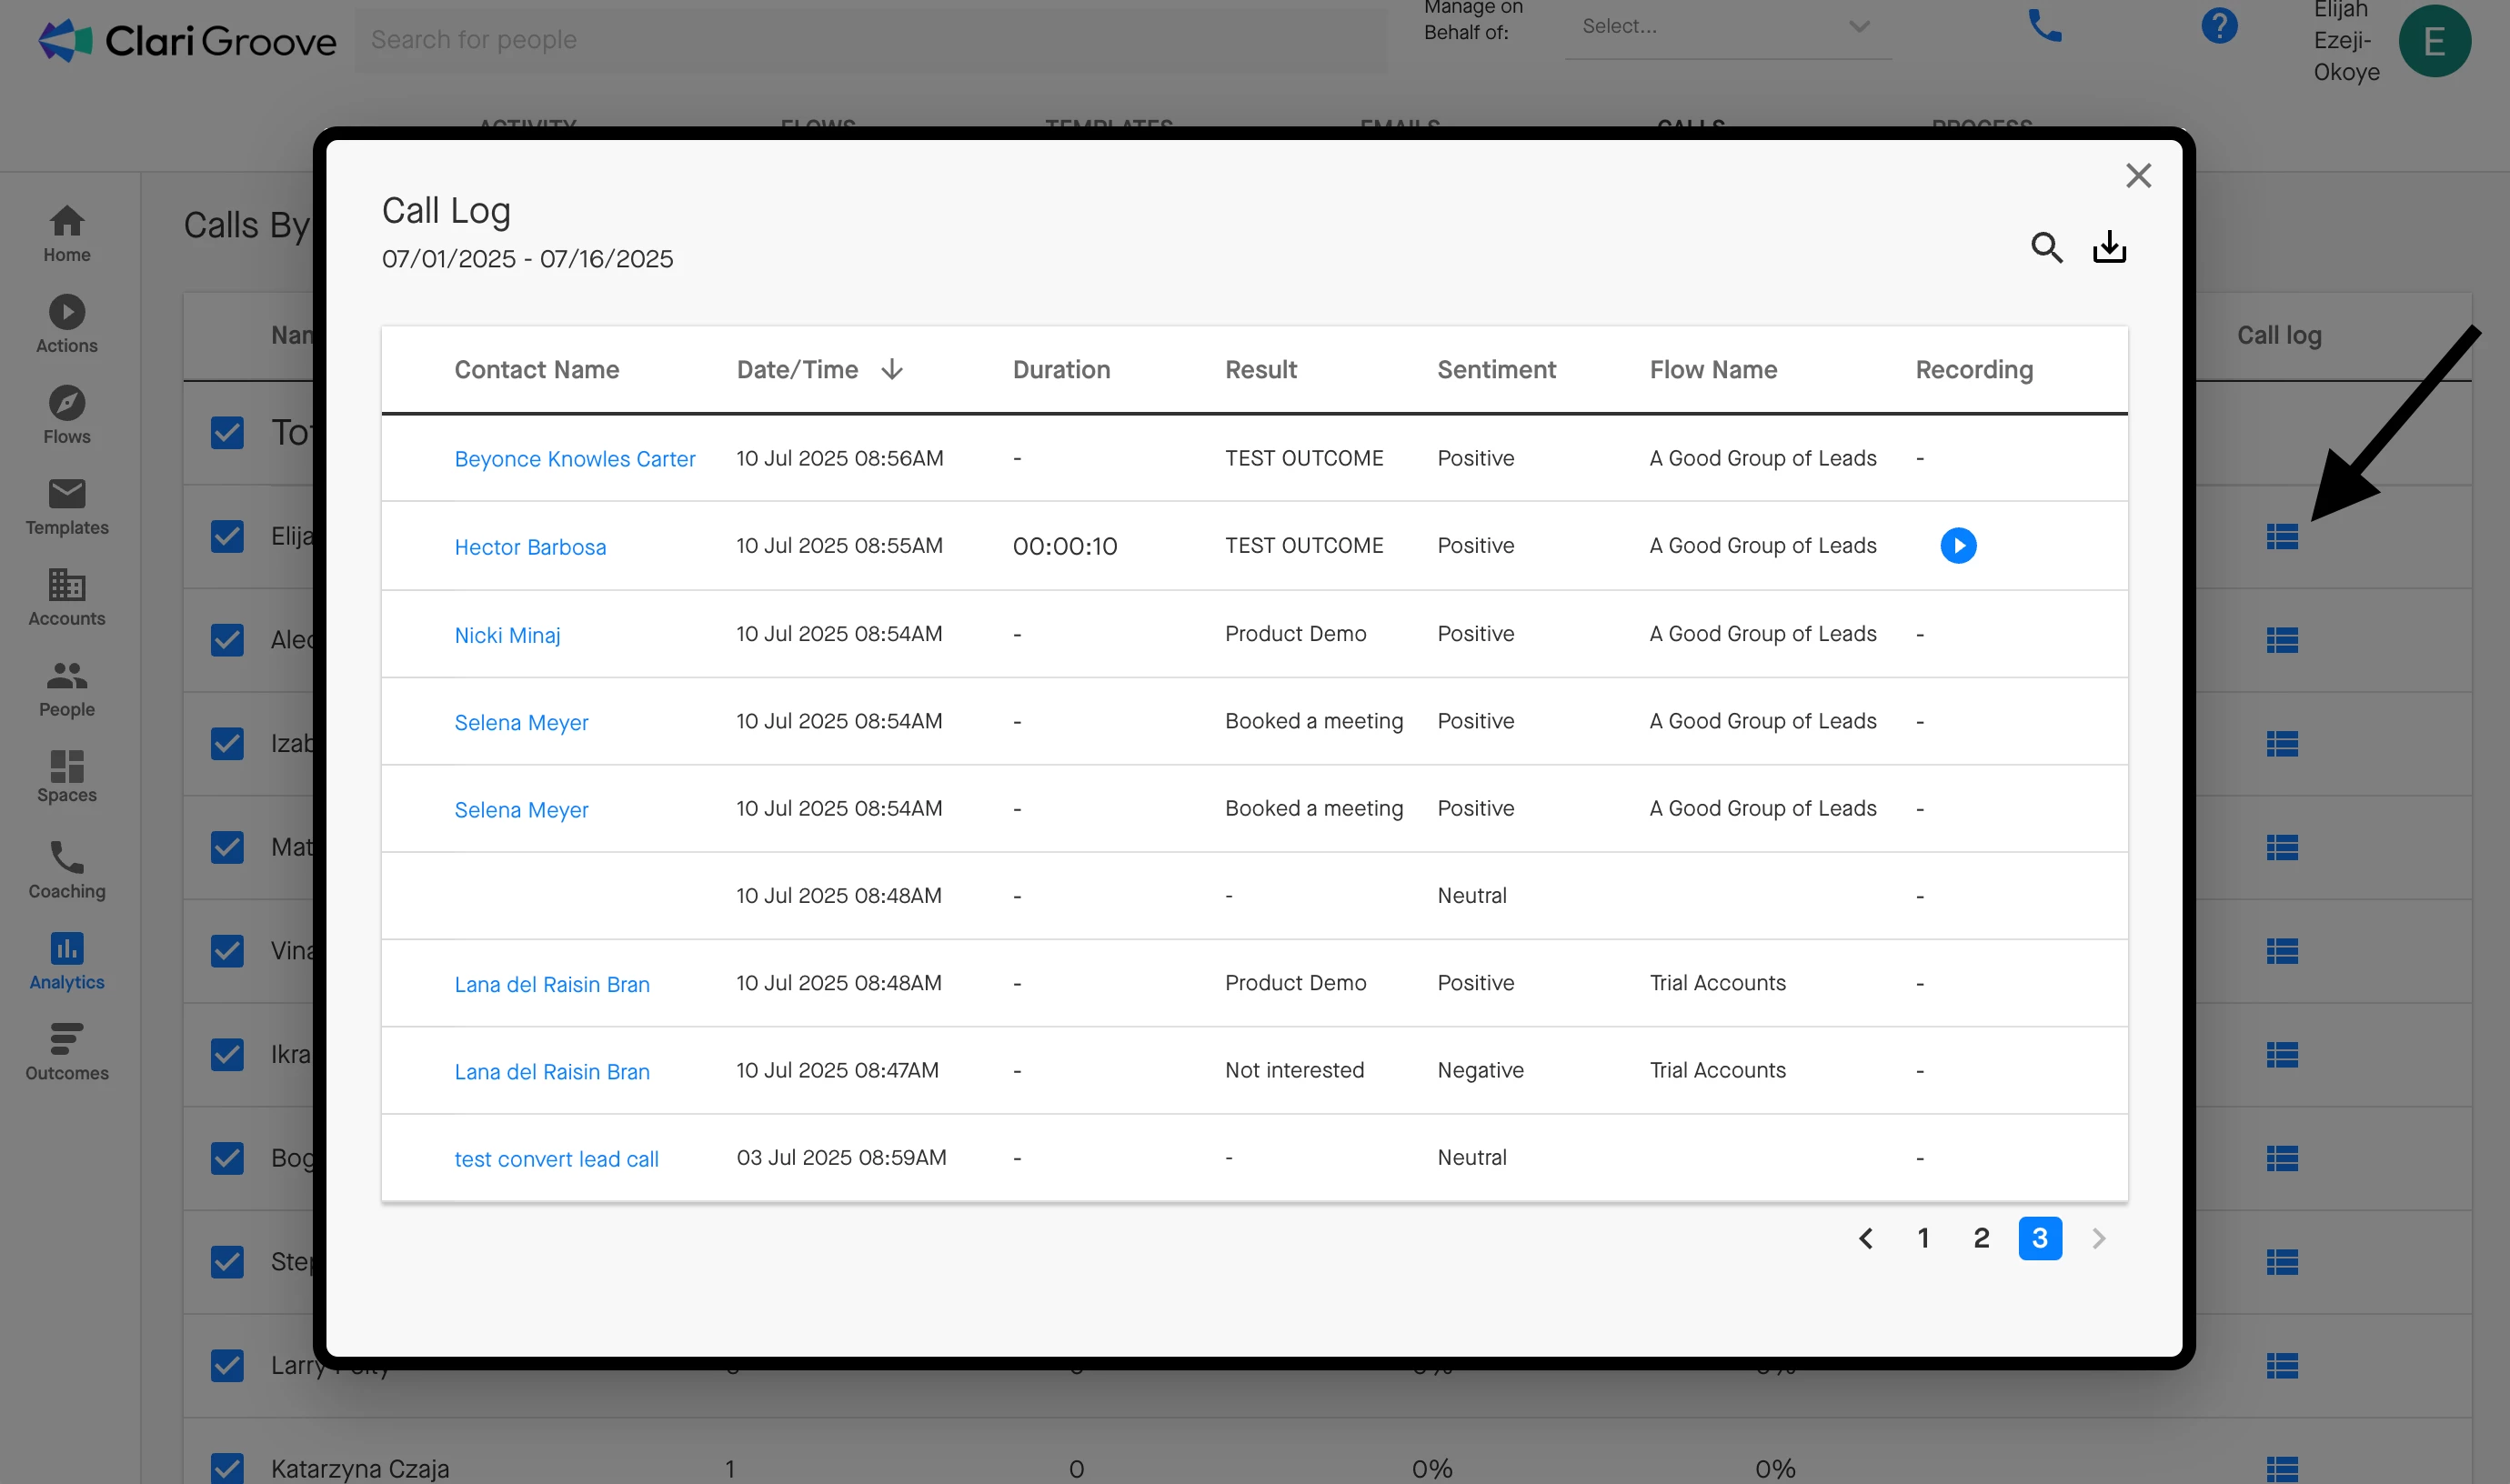
Task: Go to previous page with left chevron
Action: pyautogui.click(x=1865, y=1239)
